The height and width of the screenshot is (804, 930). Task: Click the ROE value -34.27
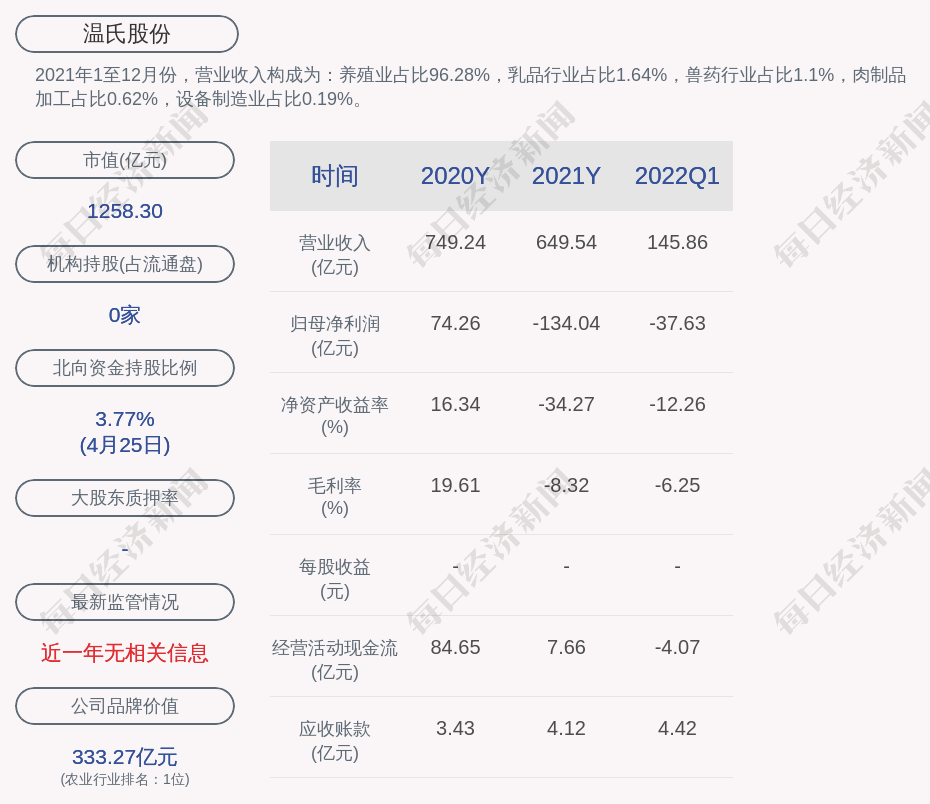566,404
